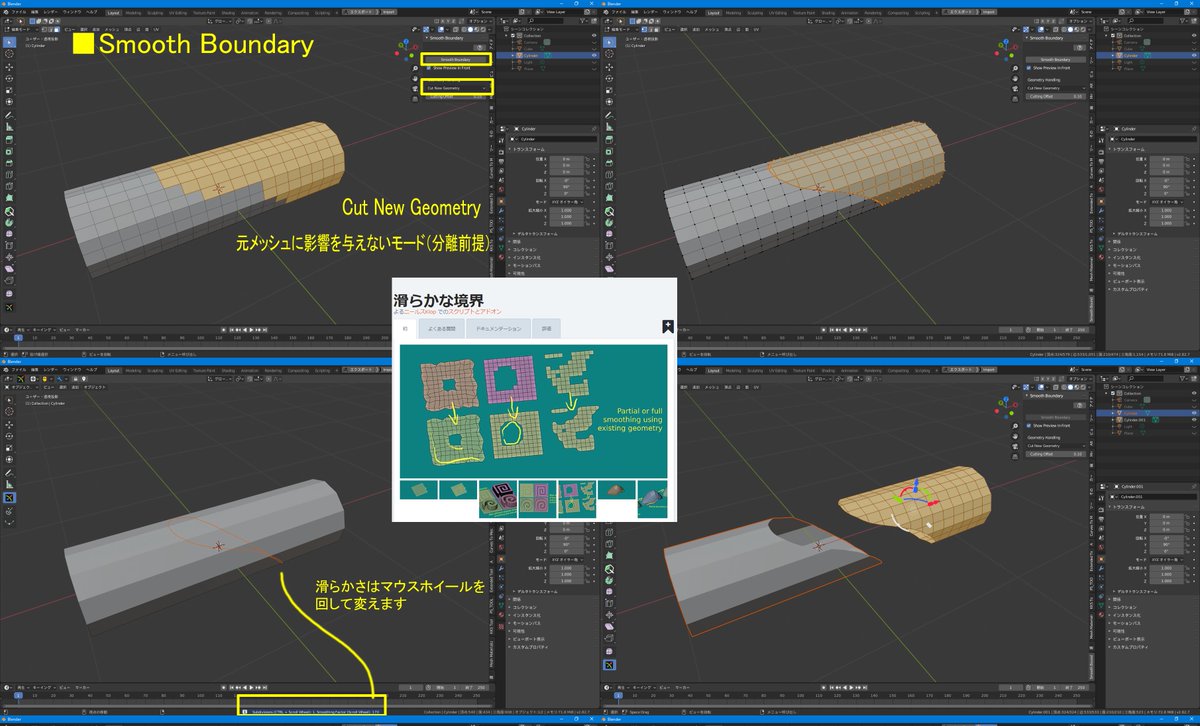
Task: Hide Light via eye icon in top-right outliner
Action: 1194,62
